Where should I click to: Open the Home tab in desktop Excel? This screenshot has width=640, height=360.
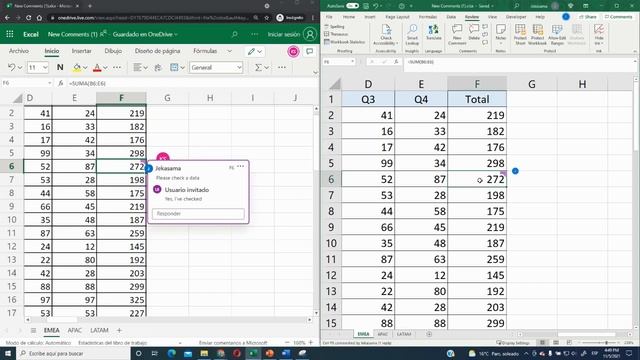coord(349,17)
